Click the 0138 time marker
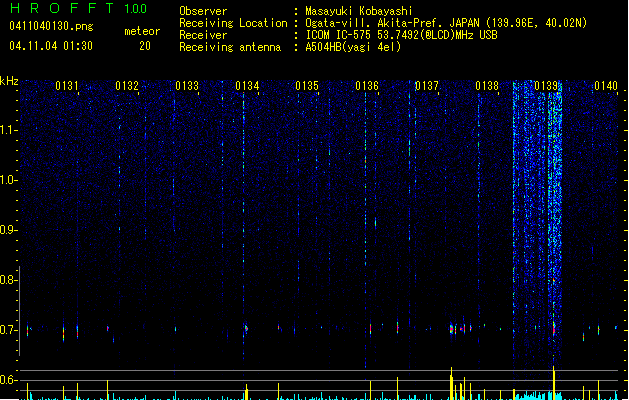Screen dimensions: 629x400 click(x=487, y=86)
